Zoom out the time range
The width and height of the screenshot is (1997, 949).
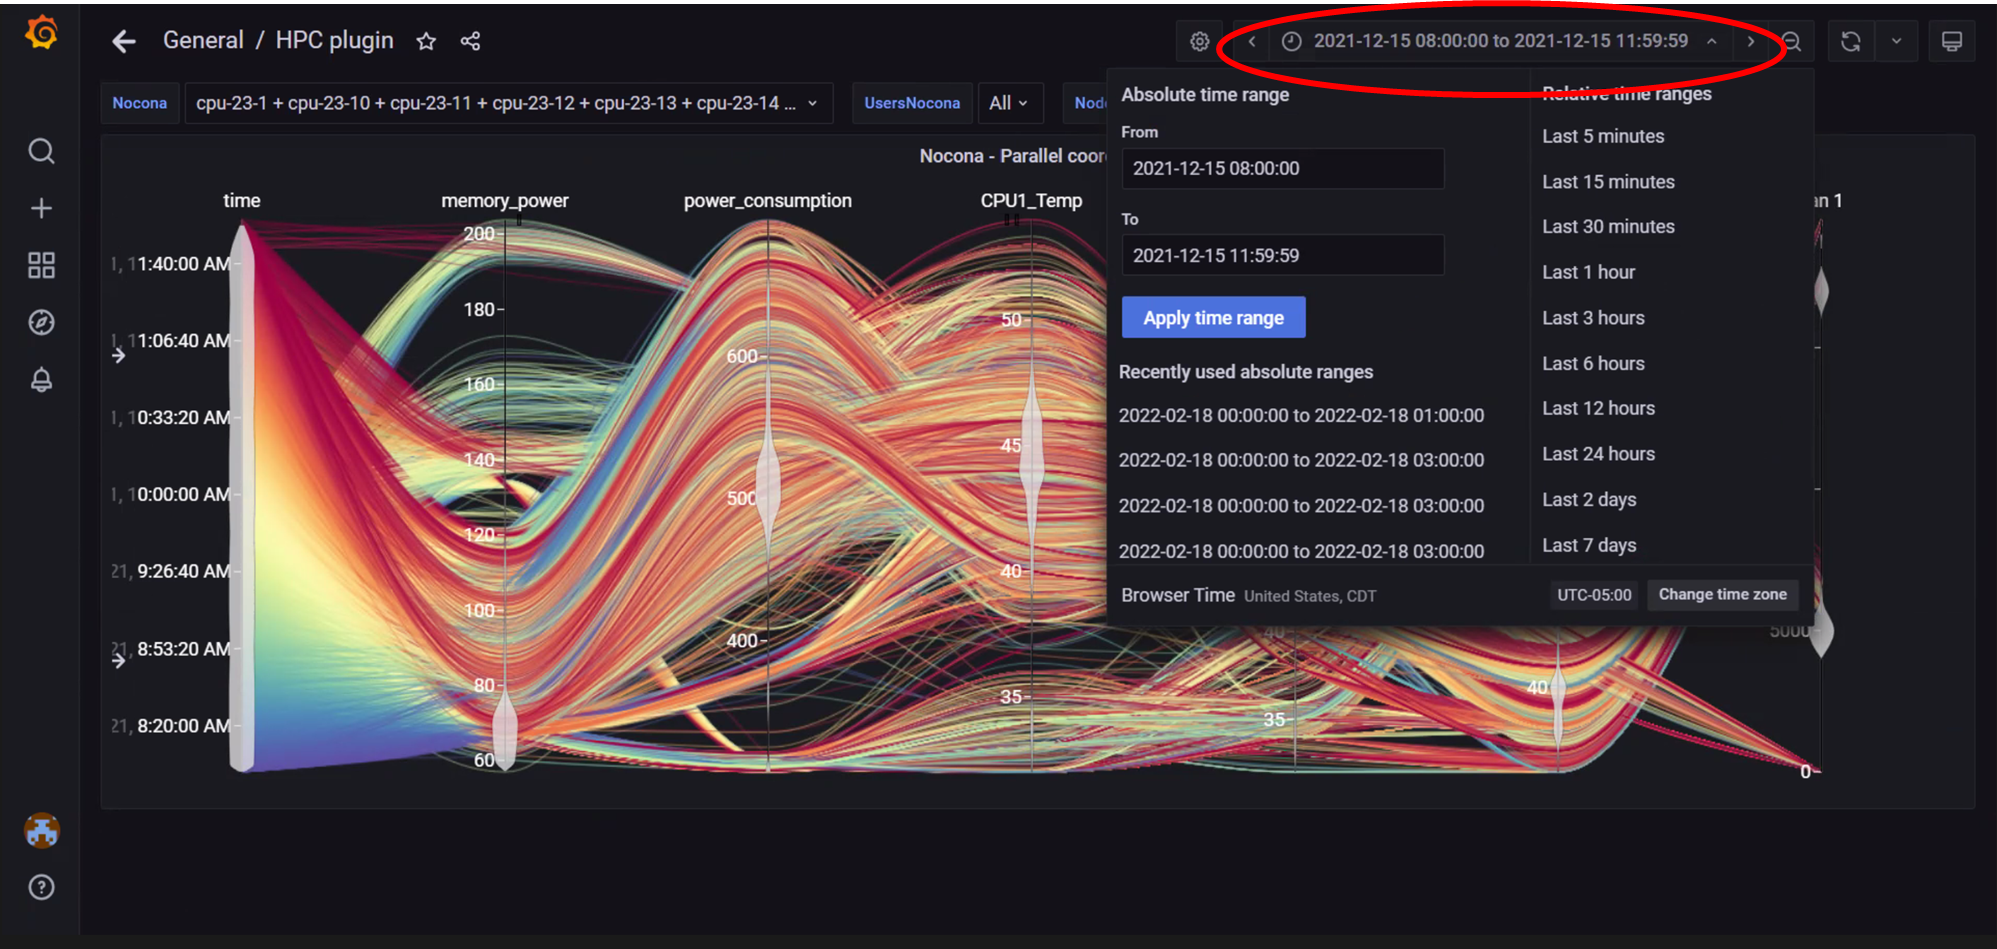[1791, 41]
